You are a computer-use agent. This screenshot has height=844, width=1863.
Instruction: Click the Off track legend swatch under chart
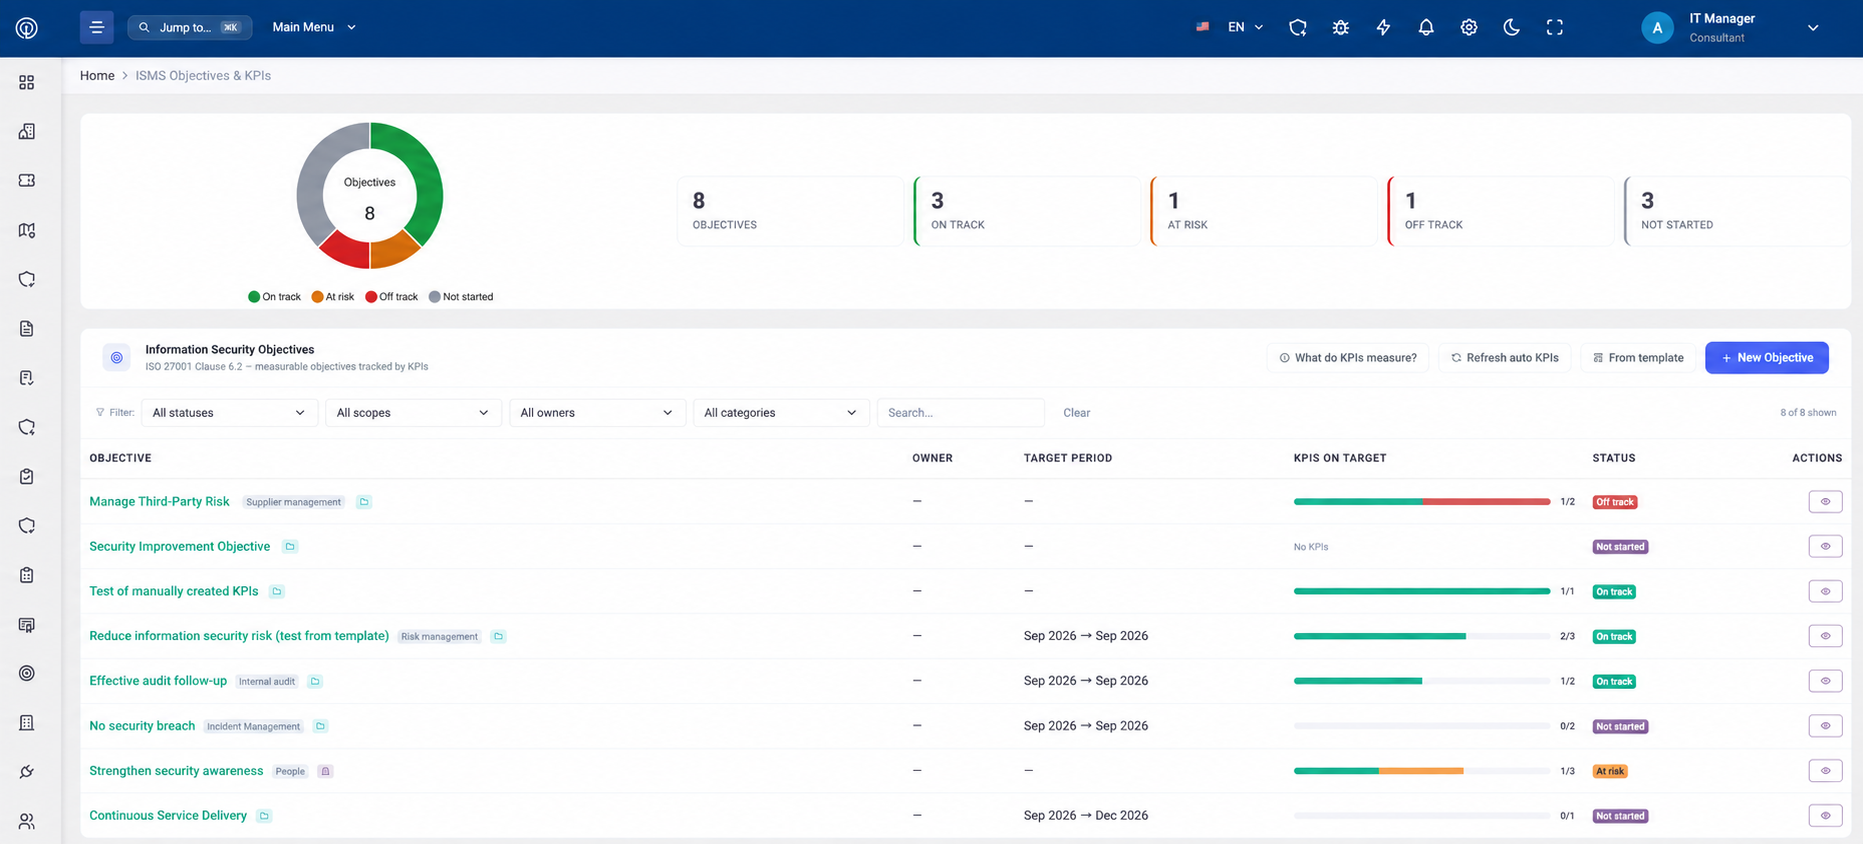[371, 297]
